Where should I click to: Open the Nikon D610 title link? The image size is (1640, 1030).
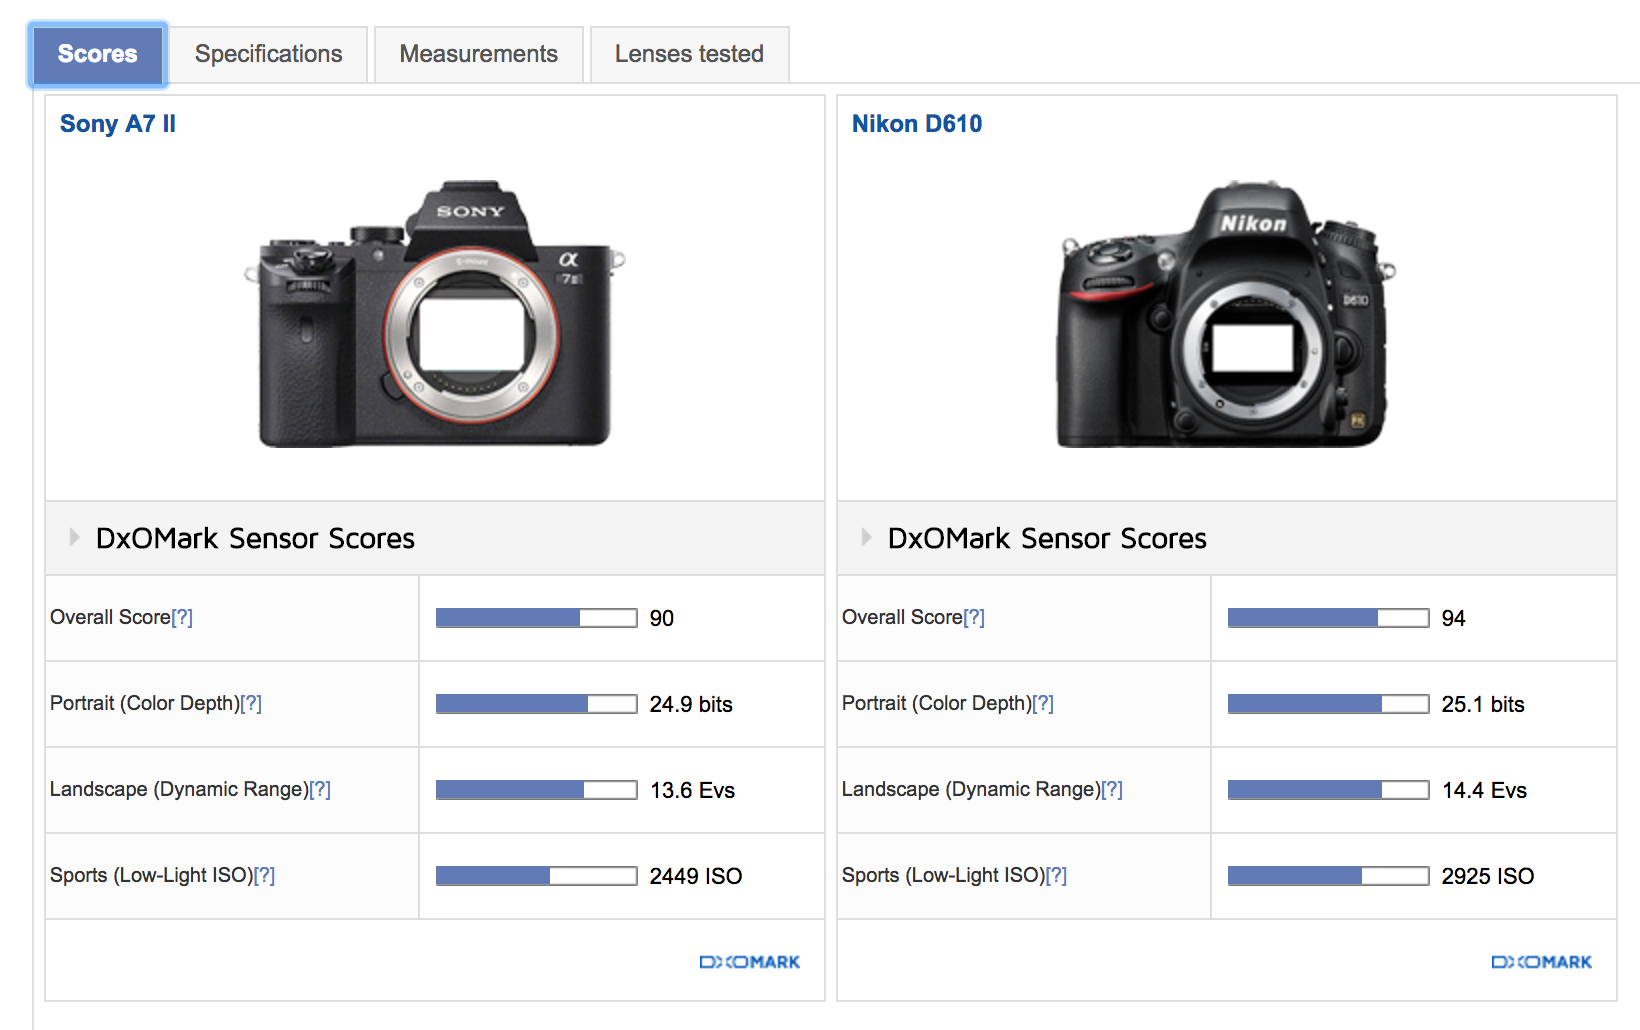[x=916, y=124]
